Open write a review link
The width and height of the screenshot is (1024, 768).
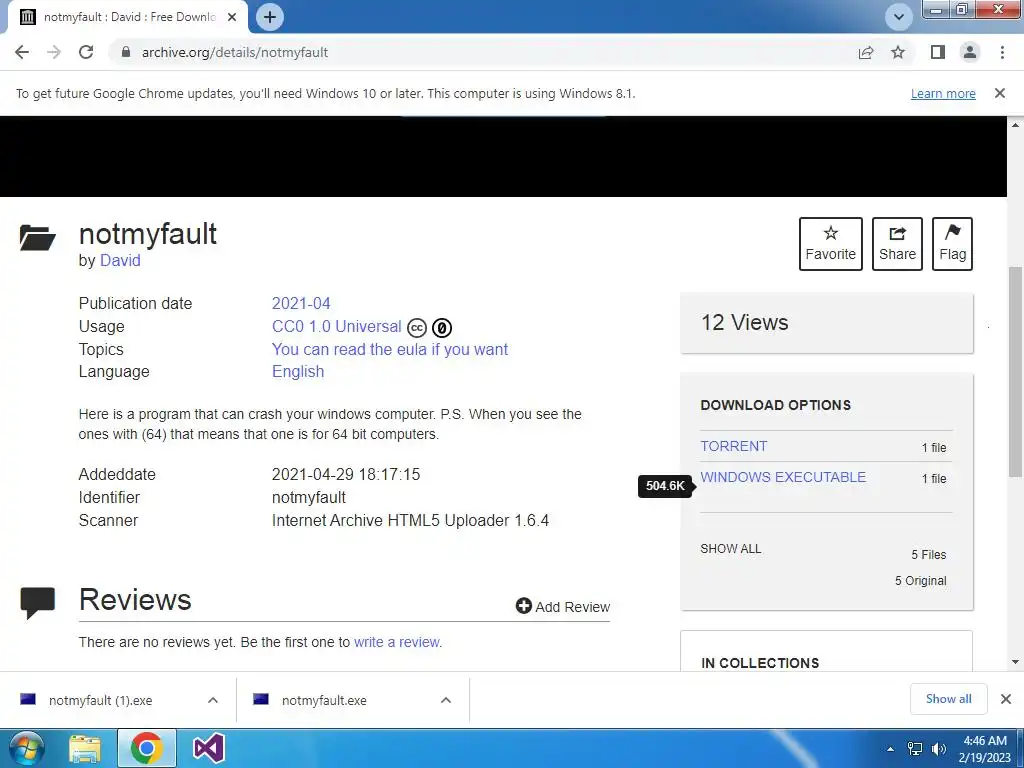397,642
